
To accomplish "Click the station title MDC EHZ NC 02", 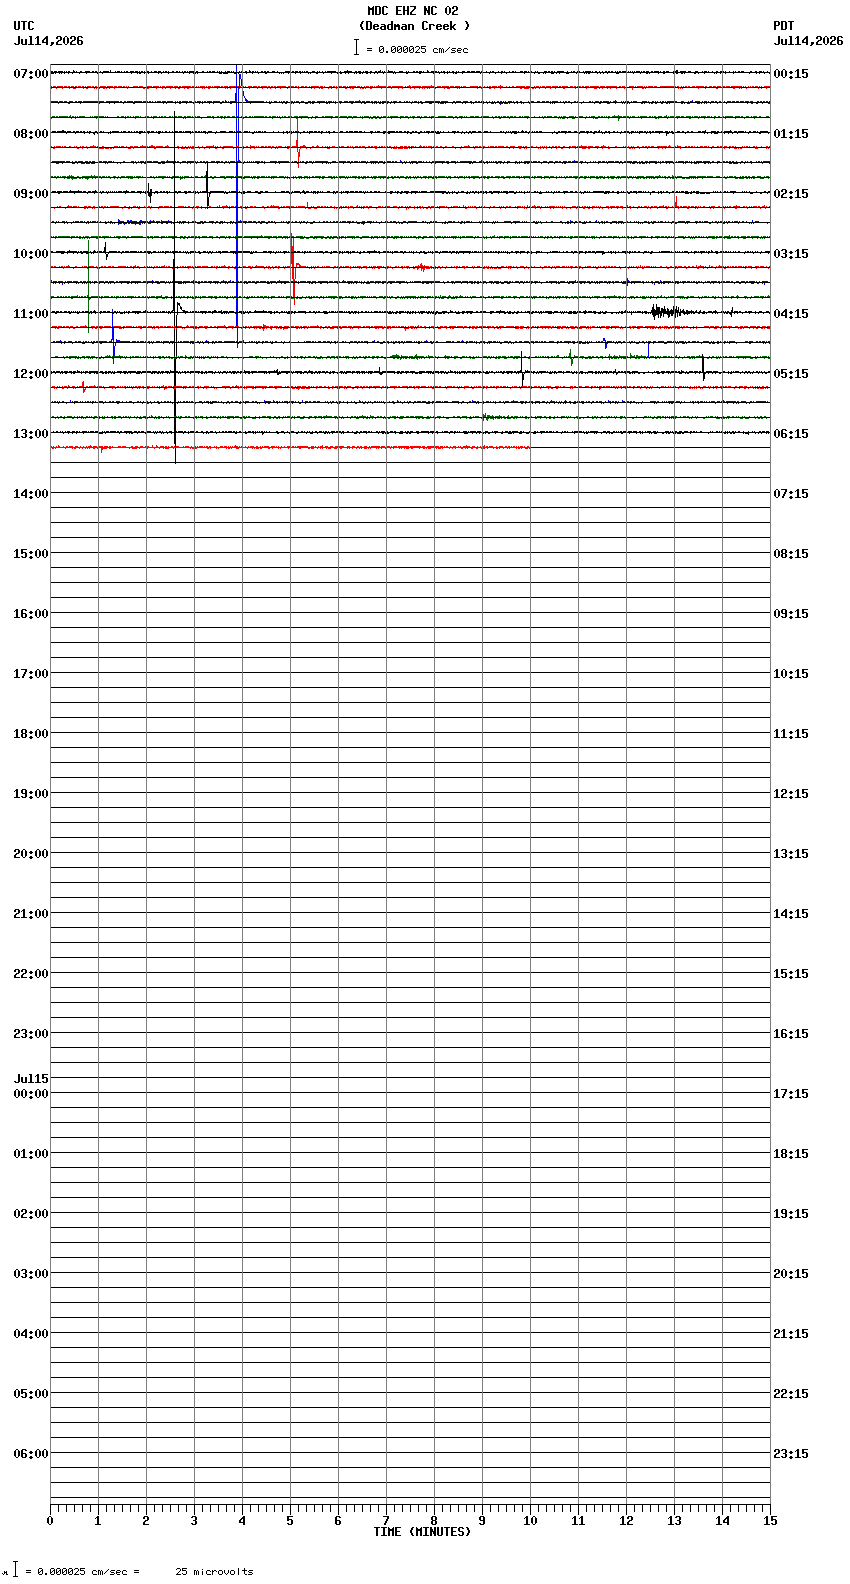I will click(412, 11).
